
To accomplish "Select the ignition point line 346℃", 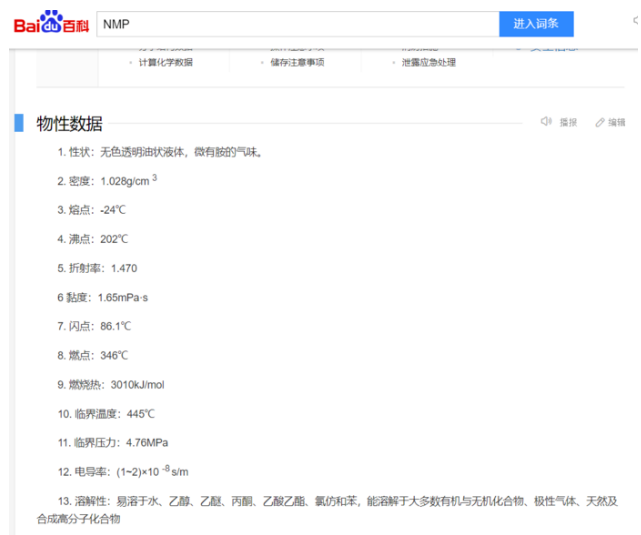I will tap(93, 356).
